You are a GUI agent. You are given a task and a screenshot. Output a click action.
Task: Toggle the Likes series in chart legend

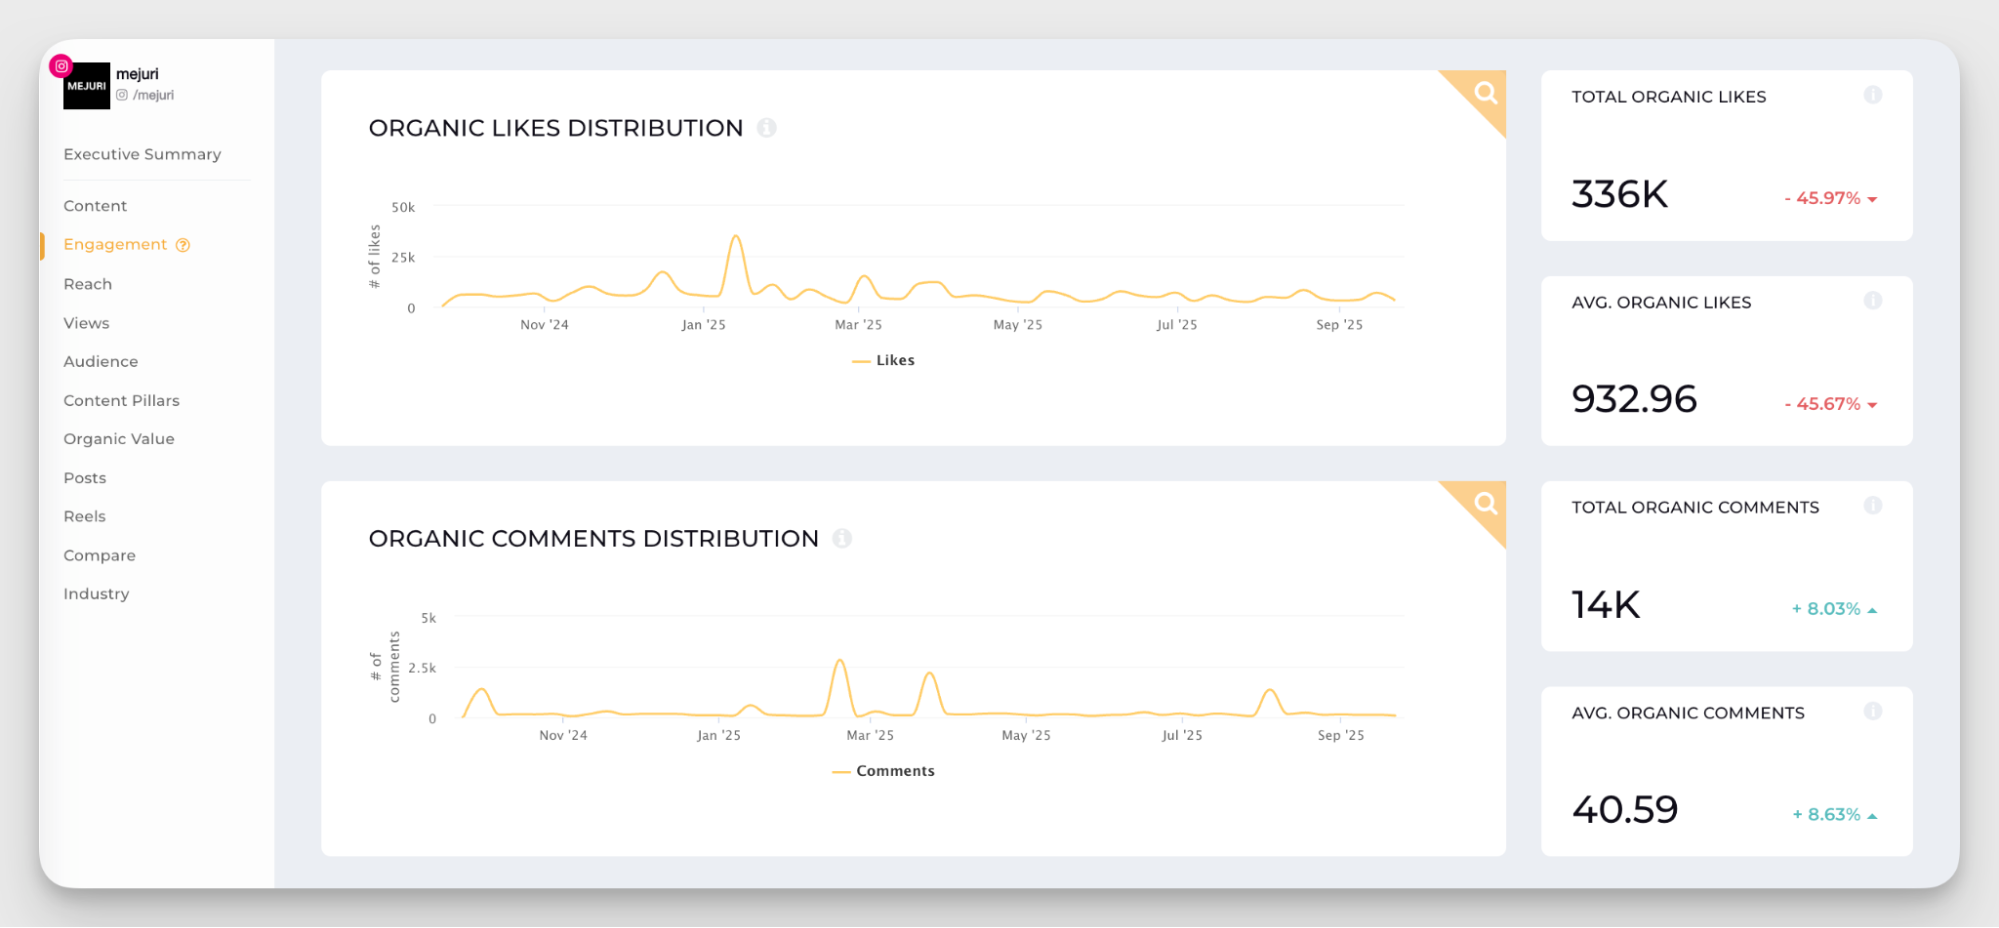point(884,360)
